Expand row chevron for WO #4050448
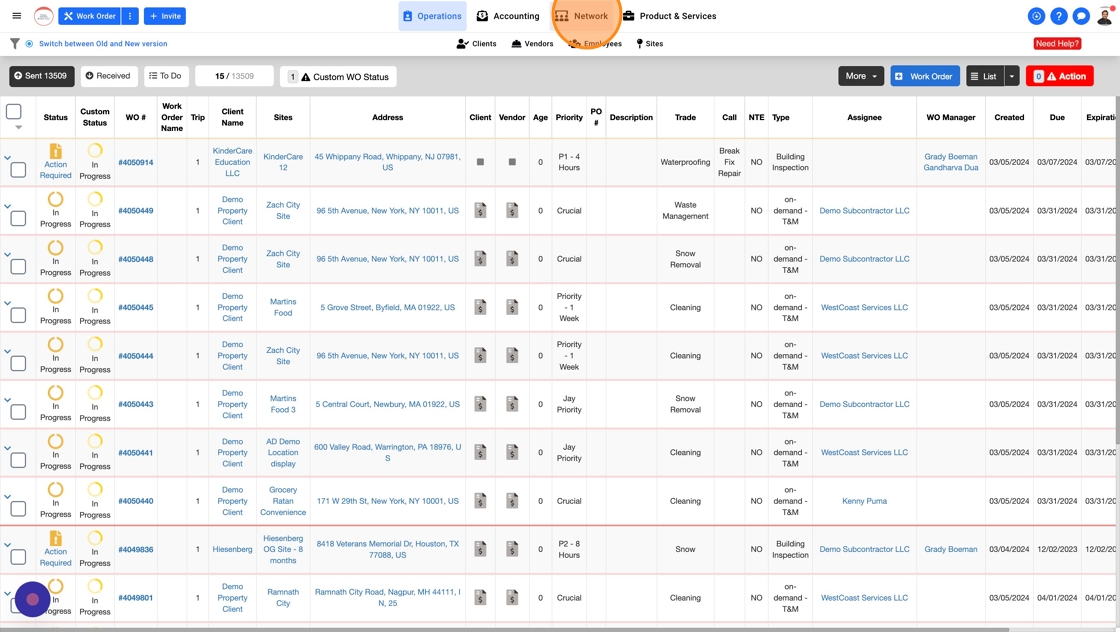Image resolution: width=1120 pixels, height=632 pixels. pos(7,255)
